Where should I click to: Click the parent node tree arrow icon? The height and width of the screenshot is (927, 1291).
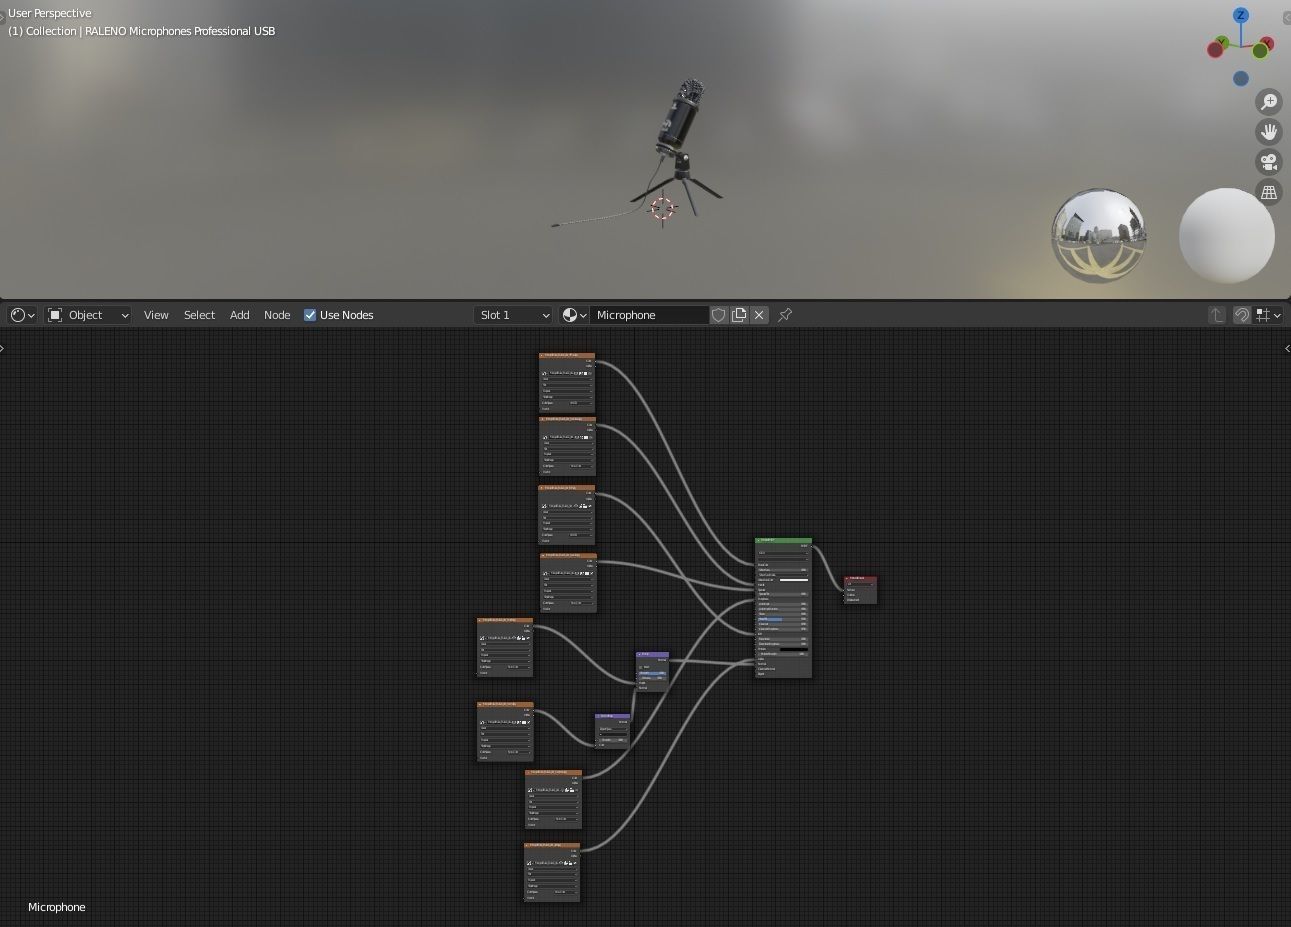tap(1216, 315)
